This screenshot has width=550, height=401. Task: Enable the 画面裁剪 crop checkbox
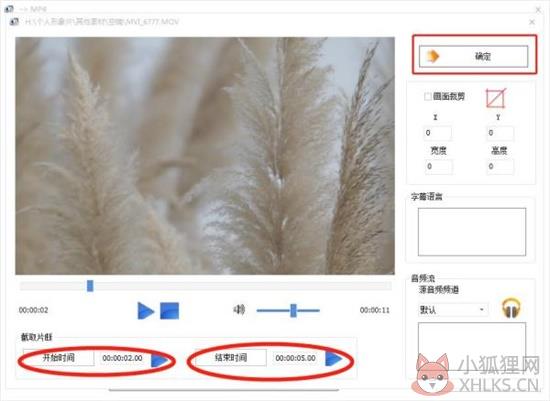click(428, 96)
